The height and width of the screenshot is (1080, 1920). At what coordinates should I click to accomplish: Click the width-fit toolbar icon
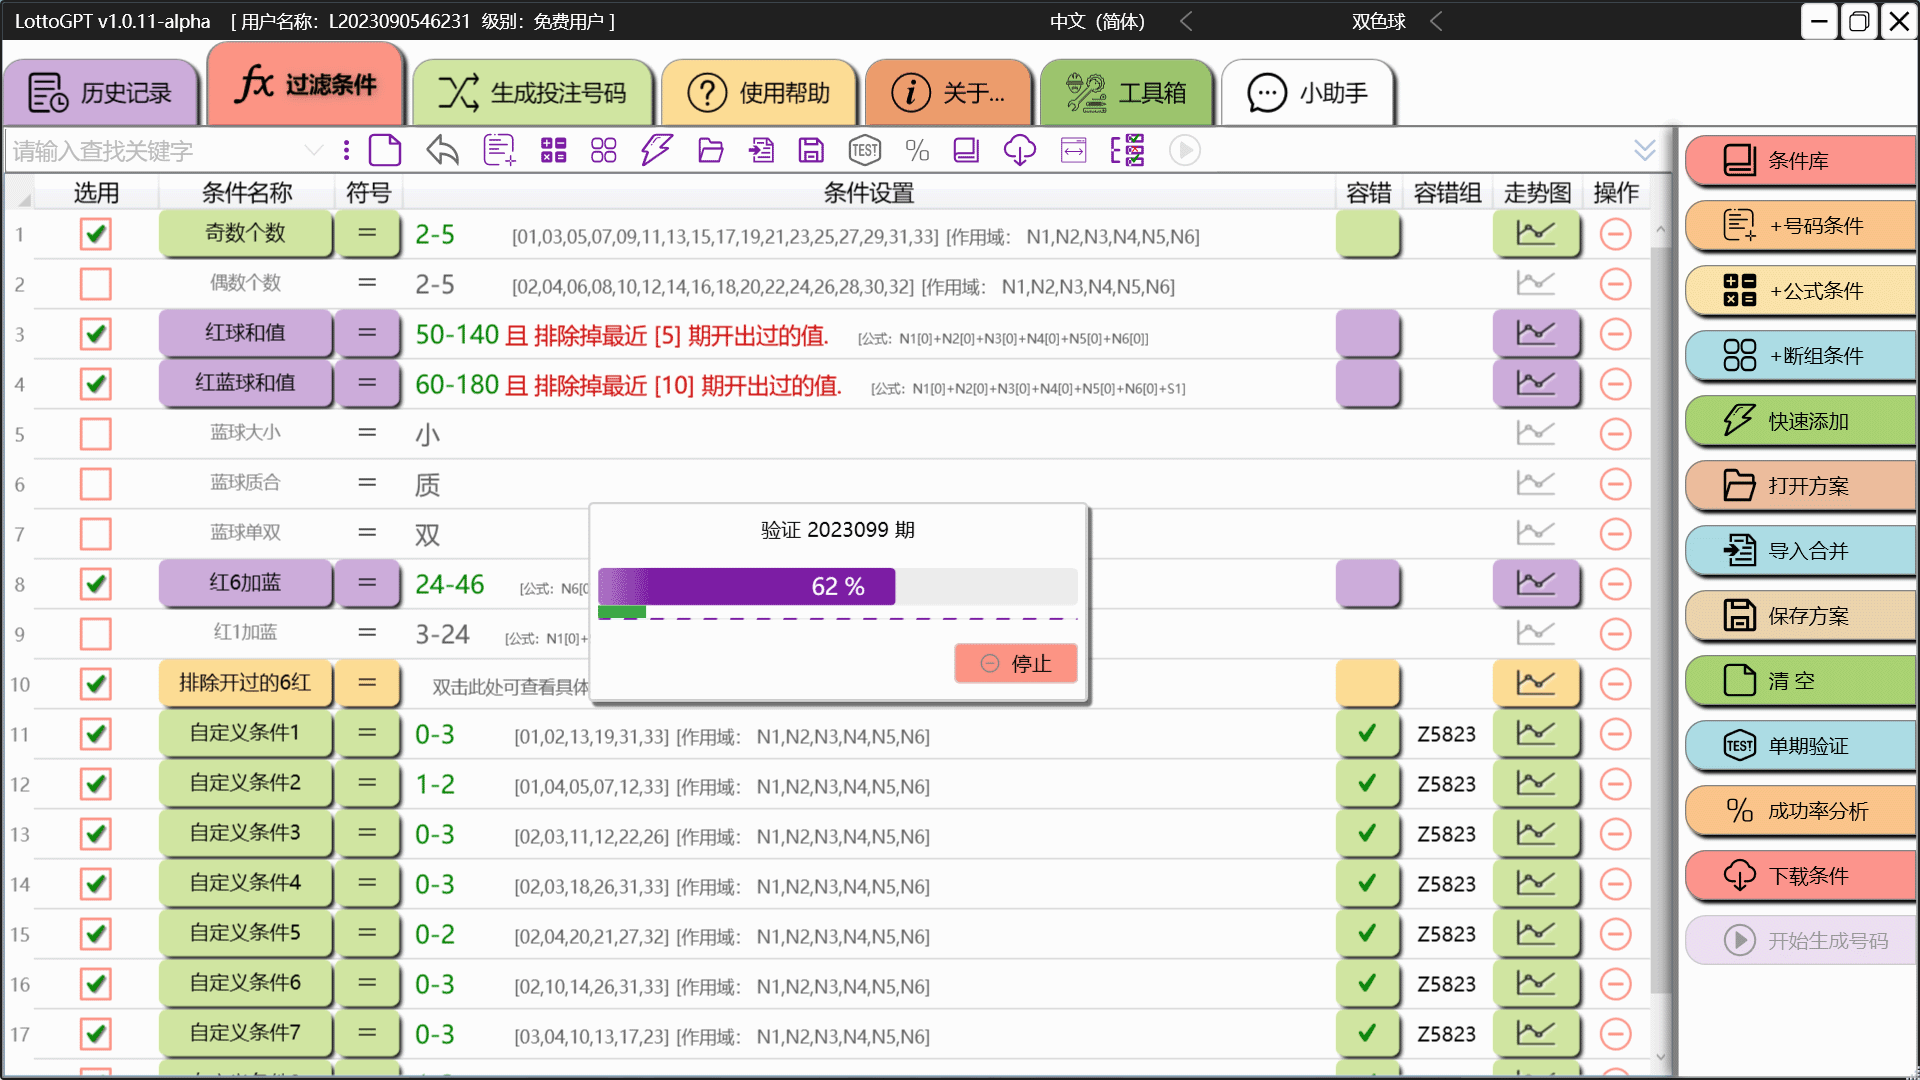point(1074,151)
